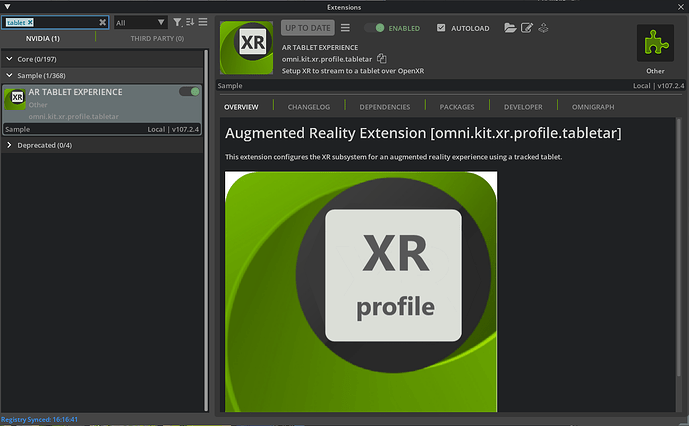Open the window menu triangle in title bar
This screenshot has width=689, height=426.
[x=7, y=7]
